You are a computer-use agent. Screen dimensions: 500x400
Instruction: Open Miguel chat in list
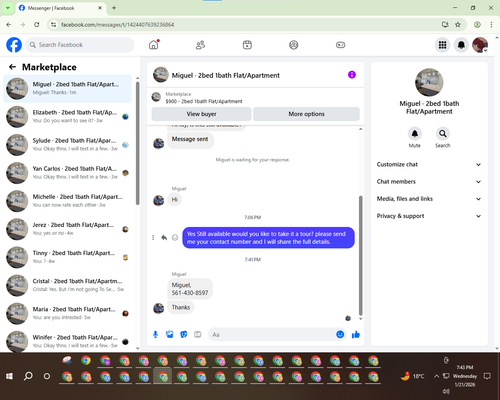67,88
